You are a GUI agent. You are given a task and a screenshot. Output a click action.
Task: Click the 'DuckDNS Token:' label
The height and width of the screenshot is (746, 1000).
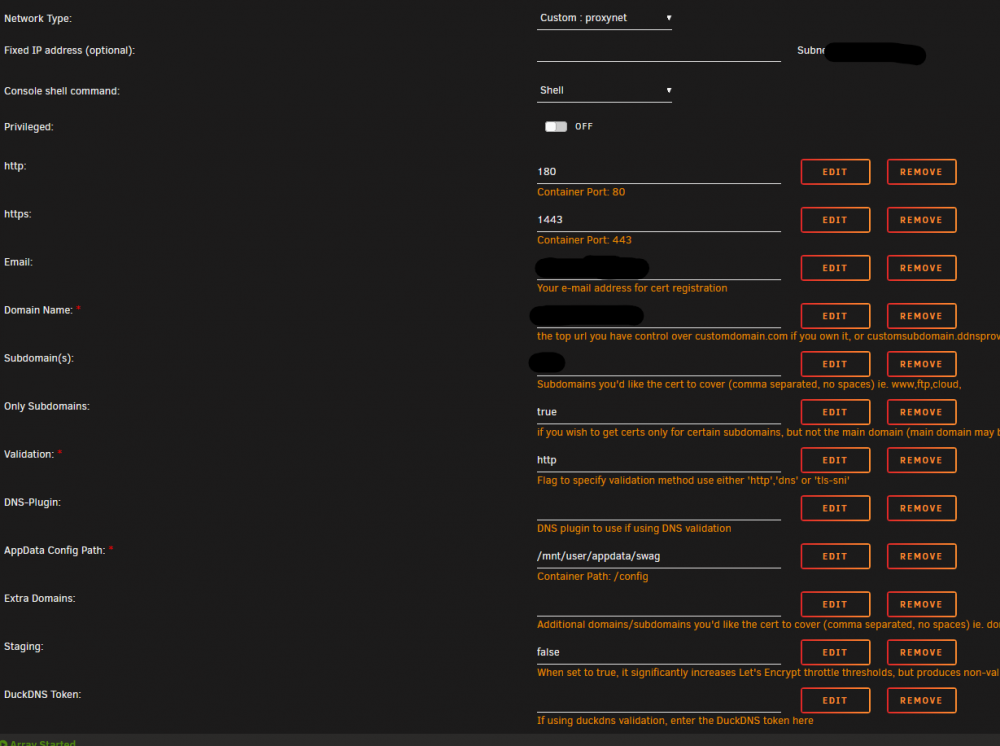point(42,694)
